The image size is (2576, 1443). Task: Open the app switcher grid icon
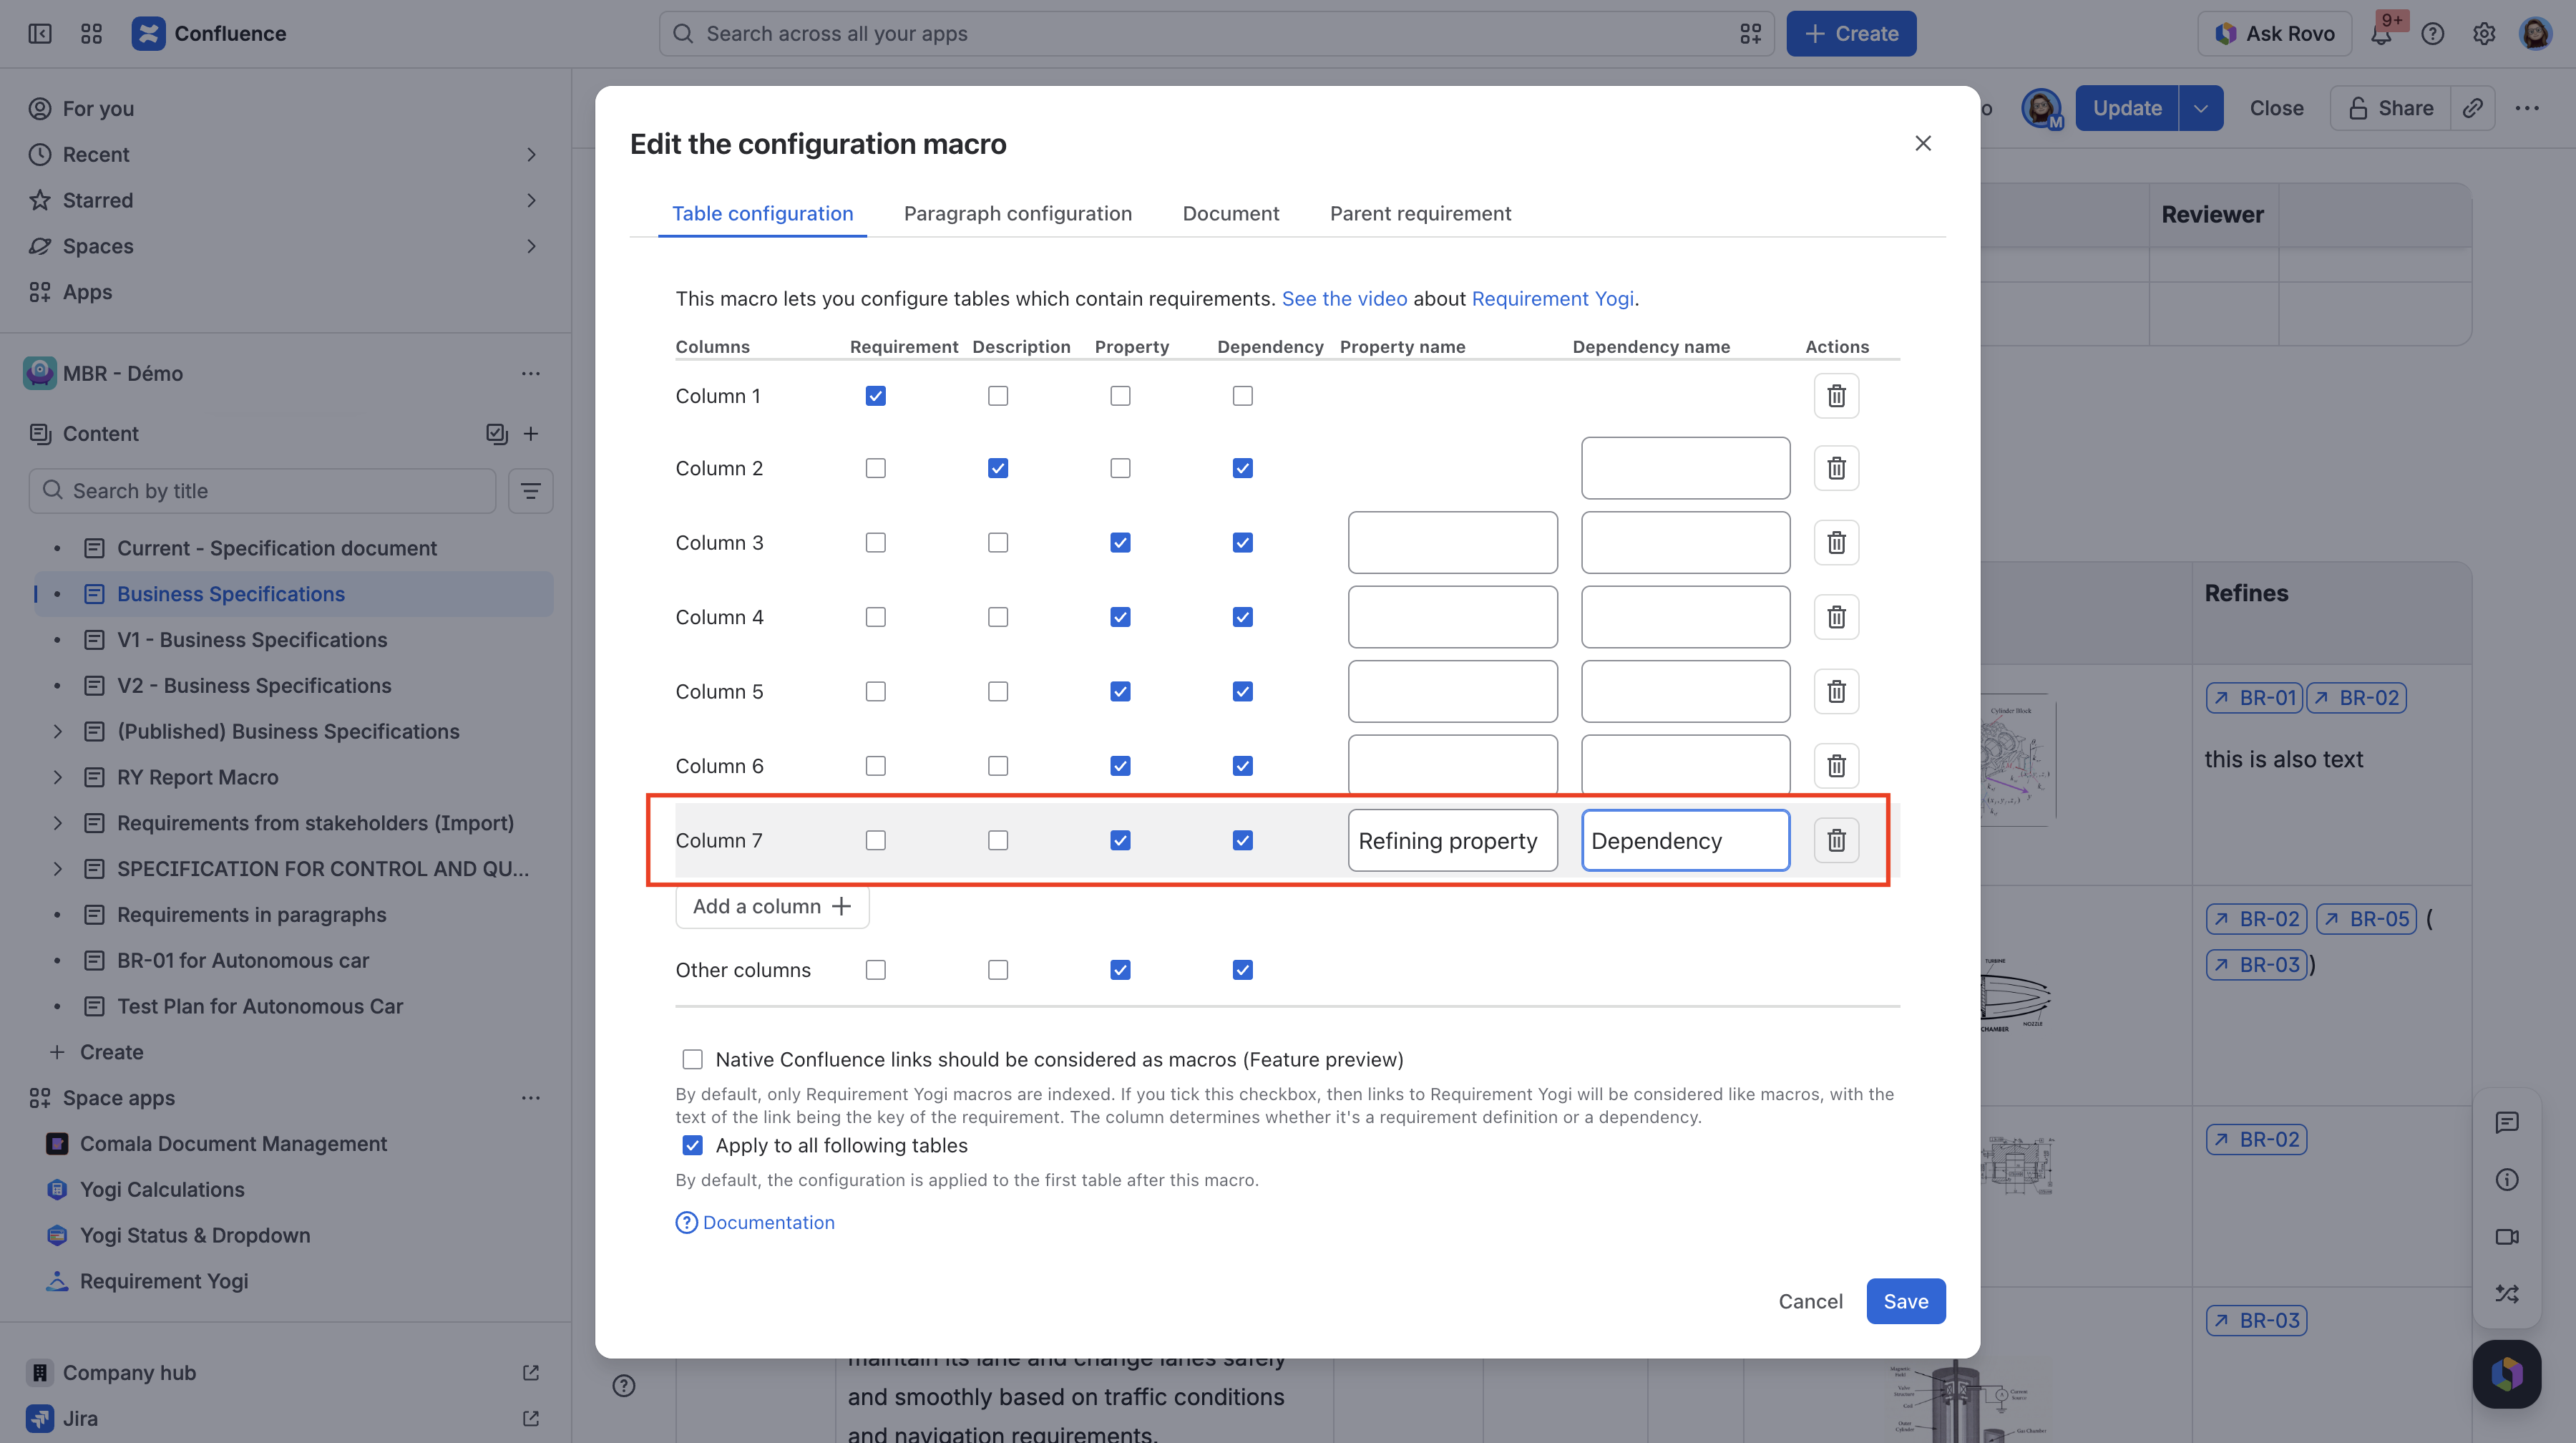pyautogui.click(x=91, y=34)
